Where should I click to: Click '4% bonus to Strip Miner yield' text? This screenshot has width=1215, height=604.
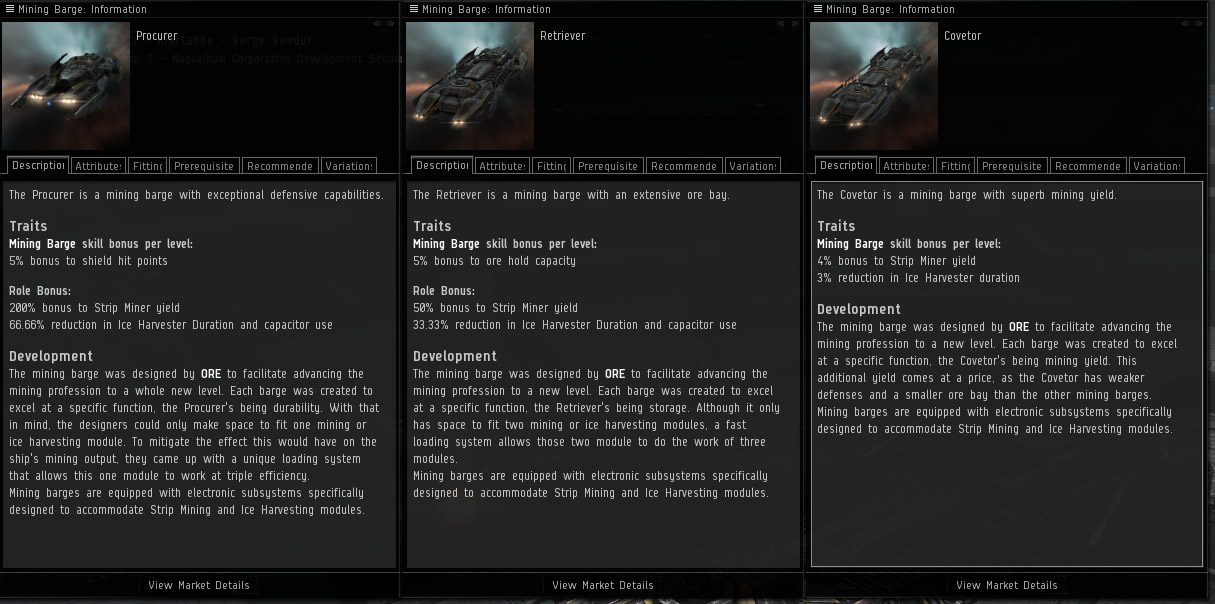click(x=897, y=261)
